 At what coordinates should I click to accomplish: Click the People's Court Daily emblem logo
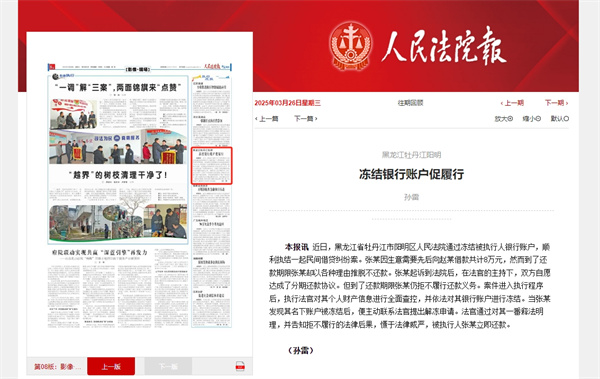[351, 46]
